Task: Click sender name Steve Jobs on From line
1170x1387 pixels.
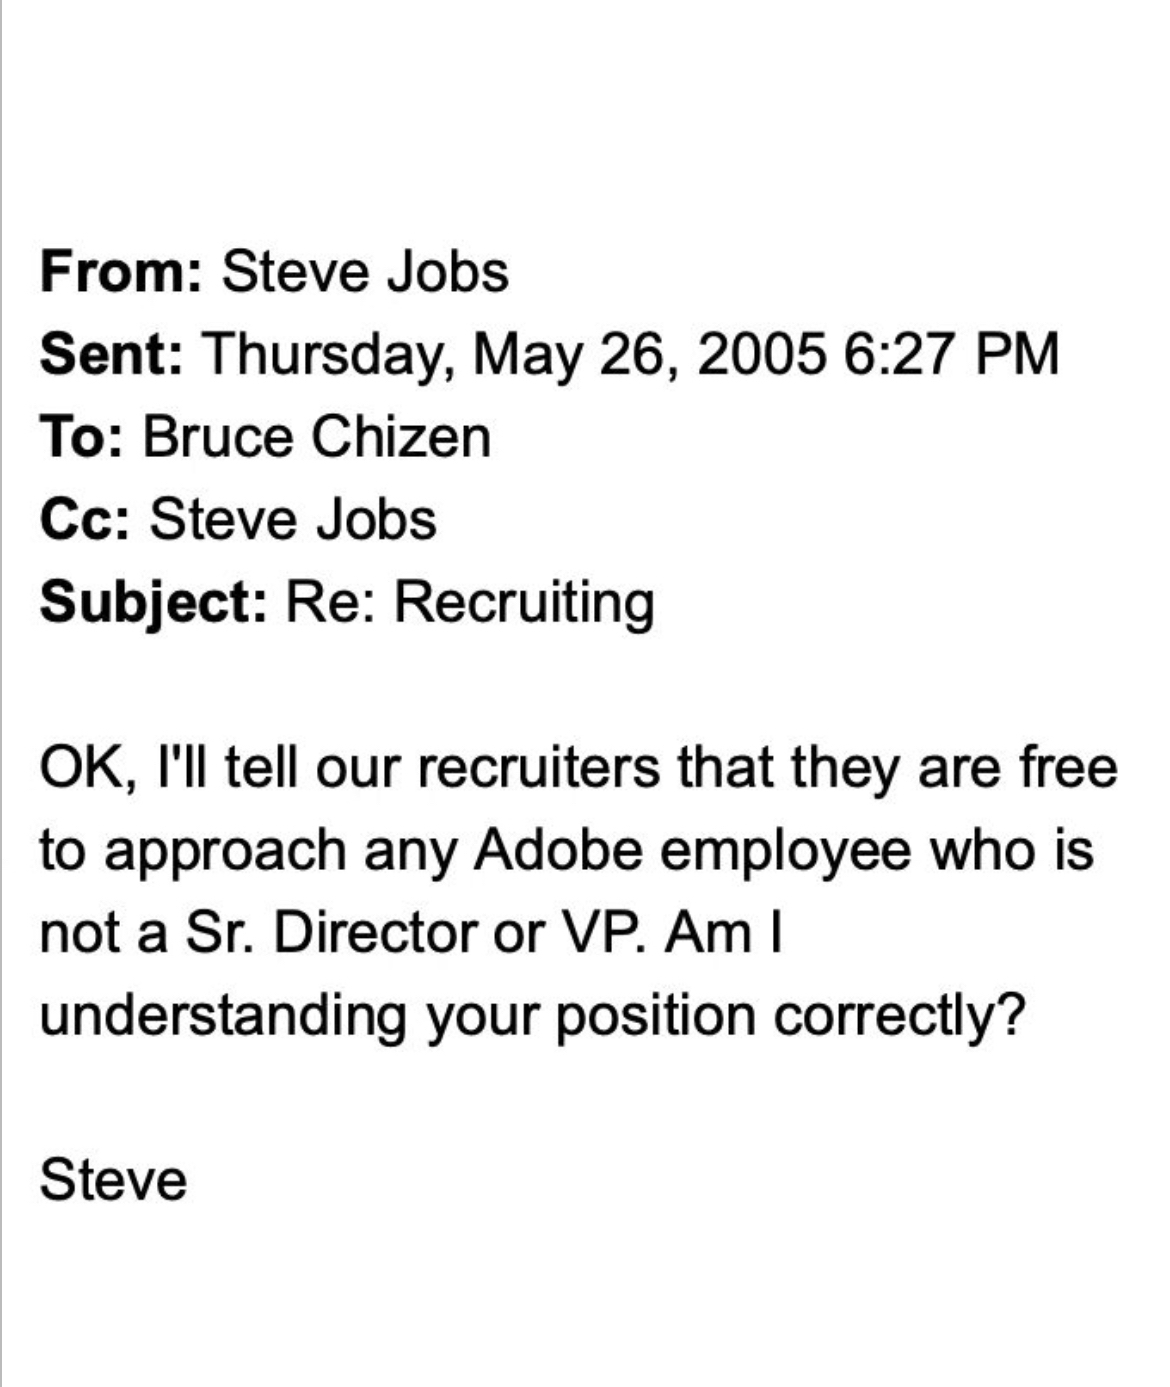Action: coord(364,272)
